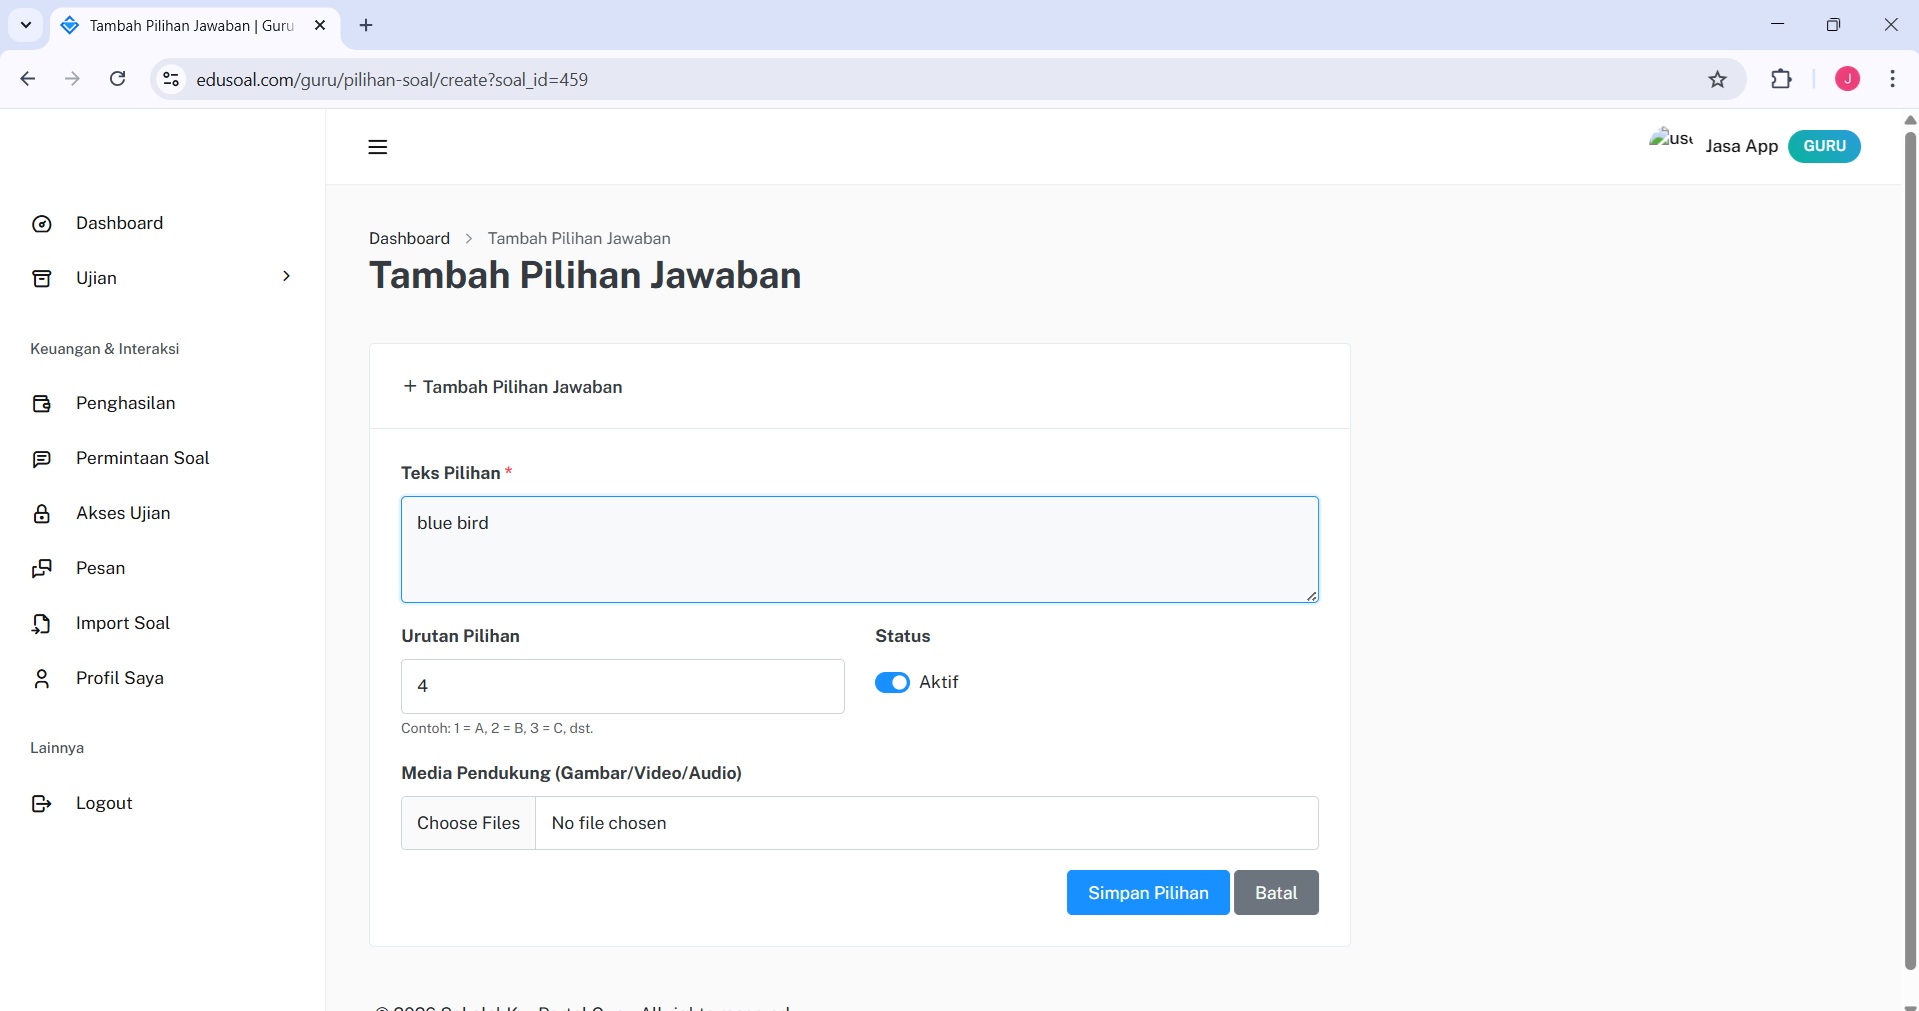Click Choose Files to upload media
Screen dimensions: 1919x1011
[467, 822]
